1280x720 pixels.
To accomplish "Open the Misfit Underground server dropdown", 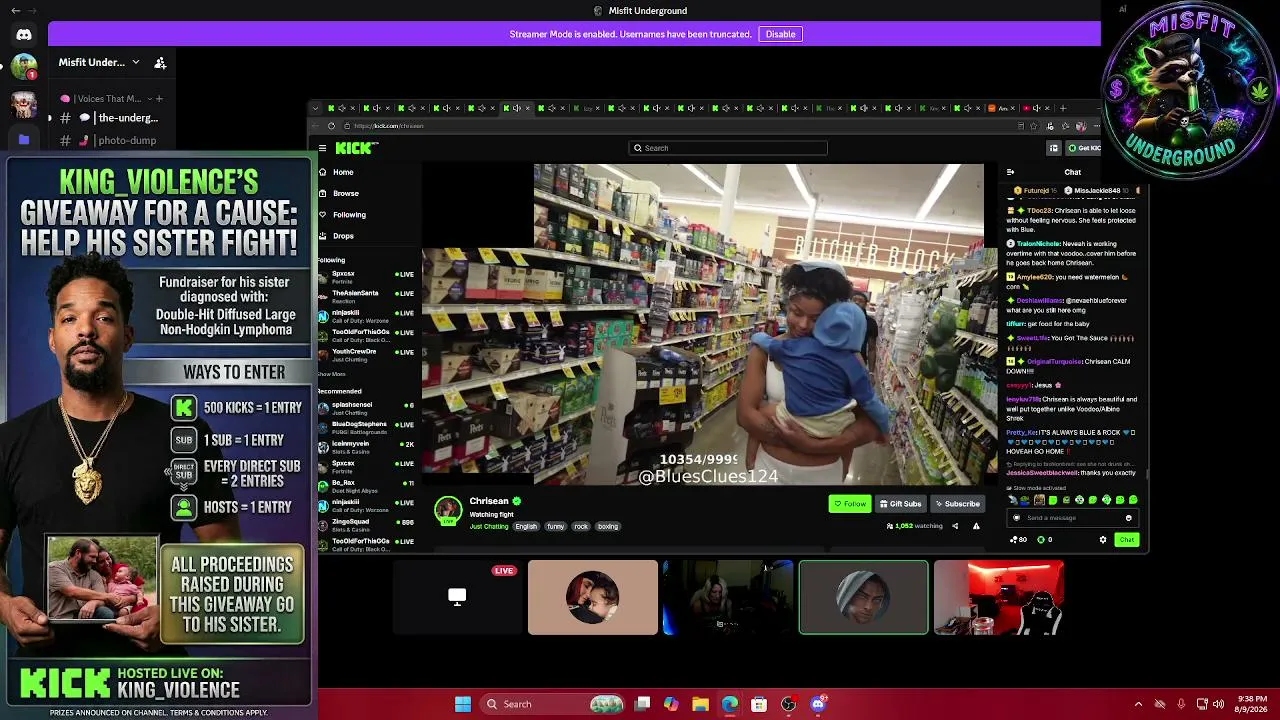I will click(x=98, y=62).
